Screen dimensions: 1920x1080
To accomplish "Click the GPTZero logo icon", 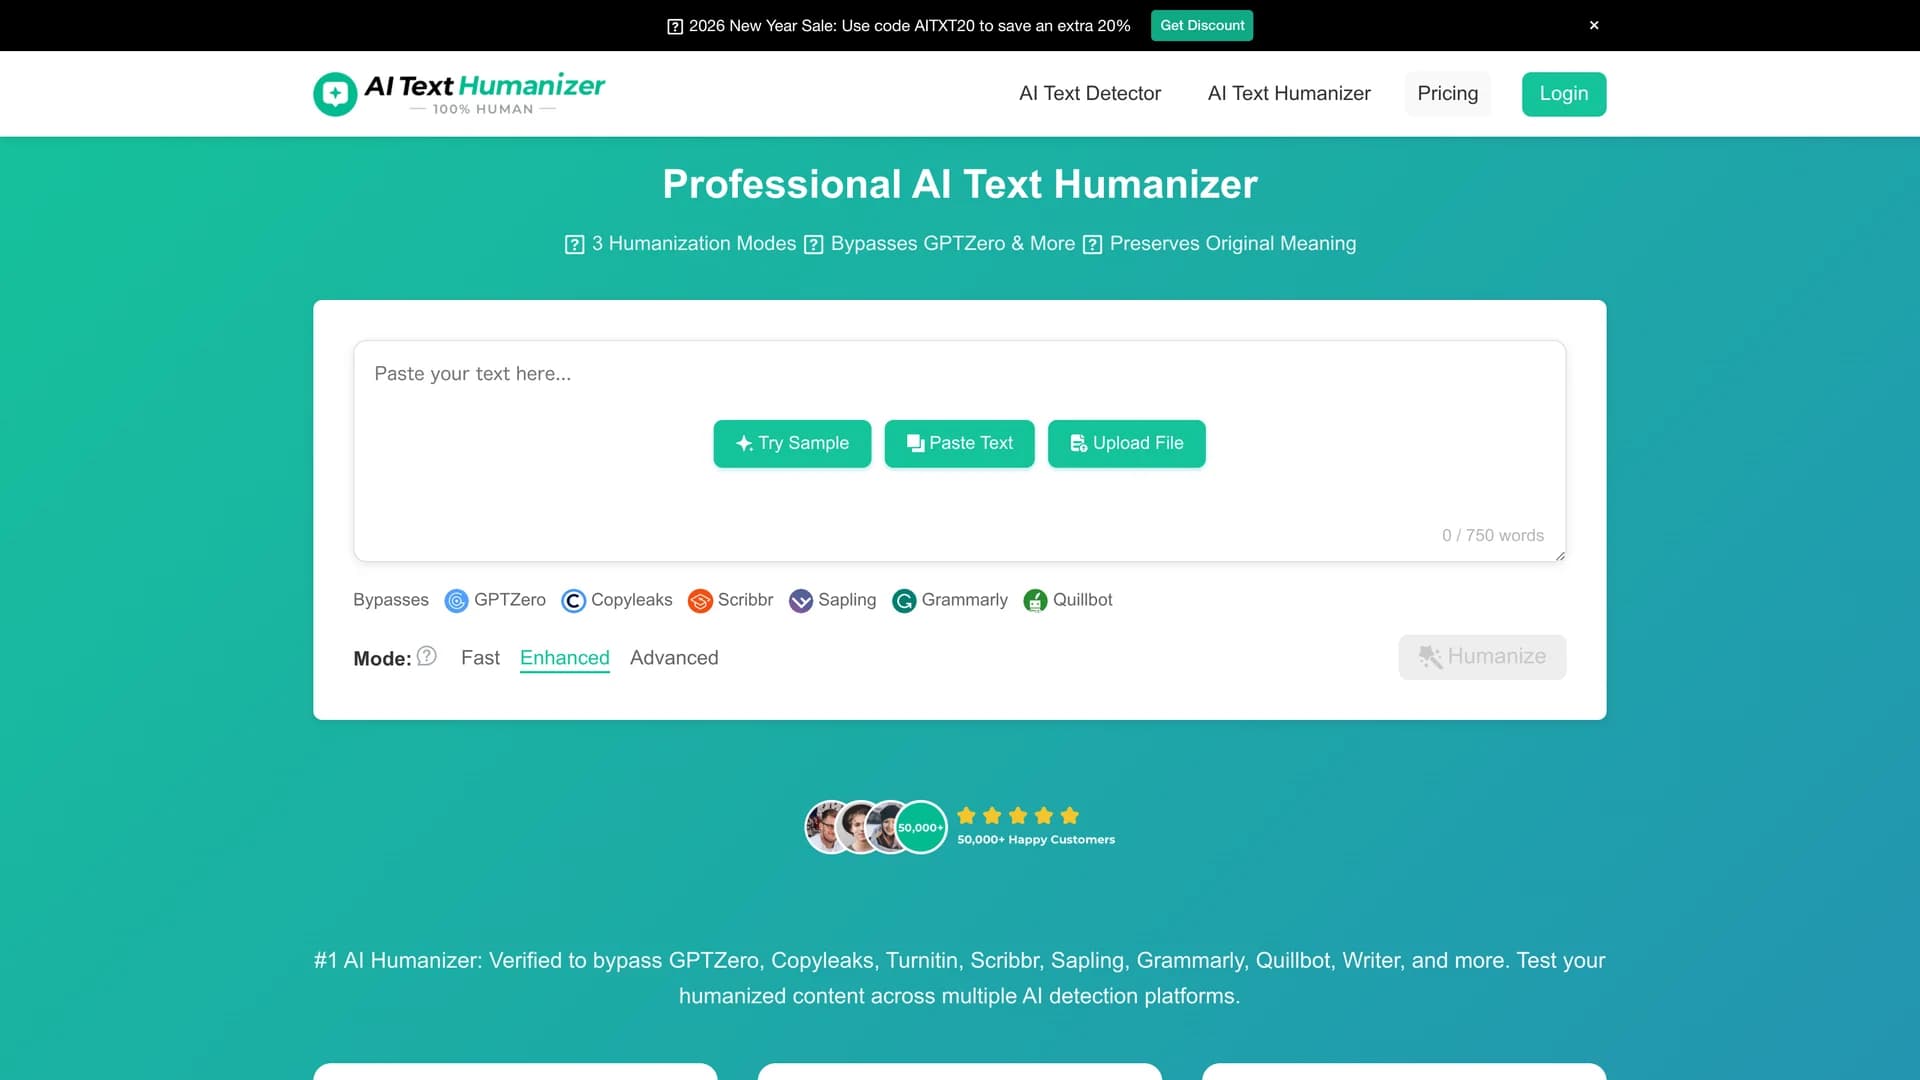I will [456, 600].
